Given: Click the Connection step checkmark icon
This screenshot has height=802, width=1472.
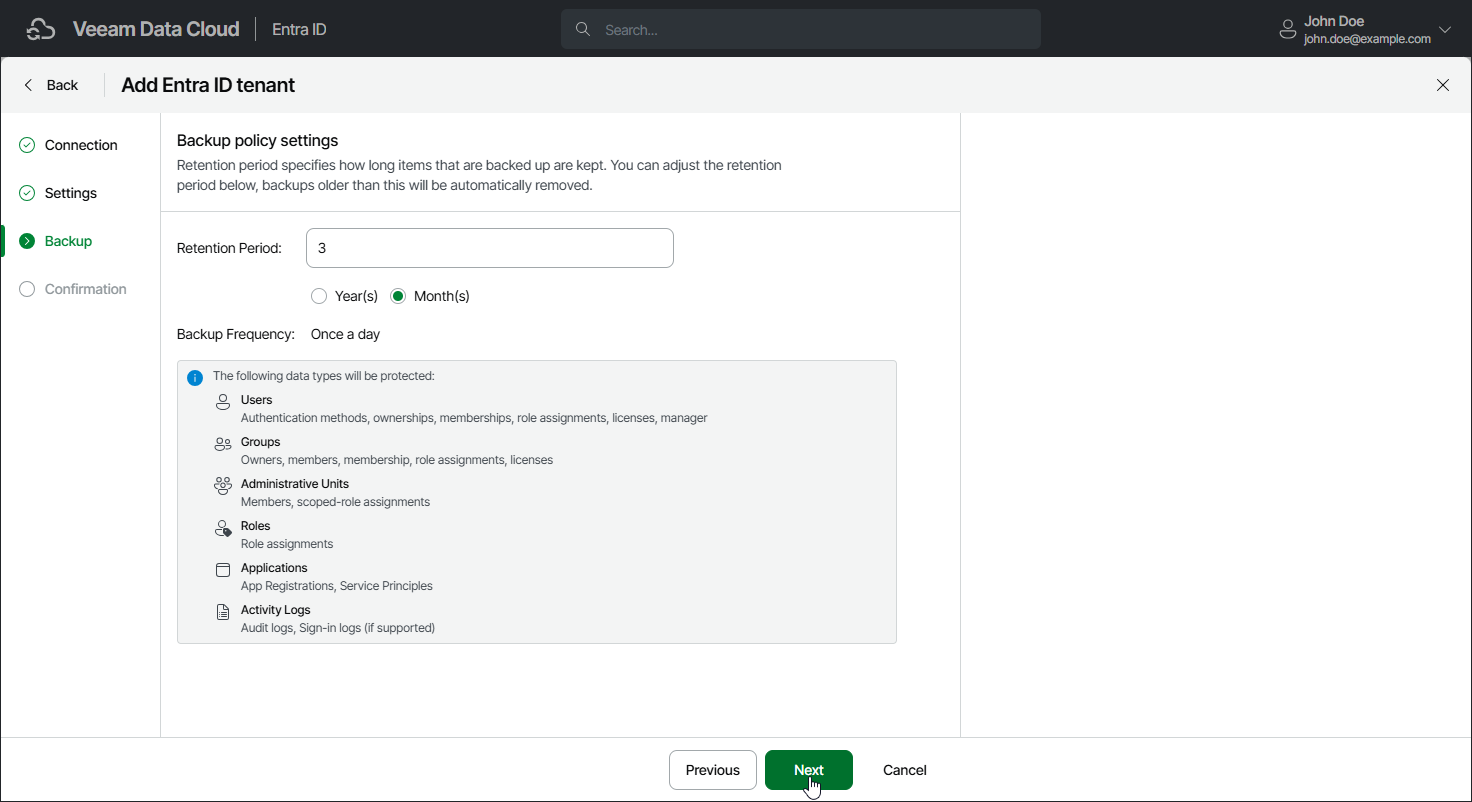Looking at the screenshot, I should (27, 145).
